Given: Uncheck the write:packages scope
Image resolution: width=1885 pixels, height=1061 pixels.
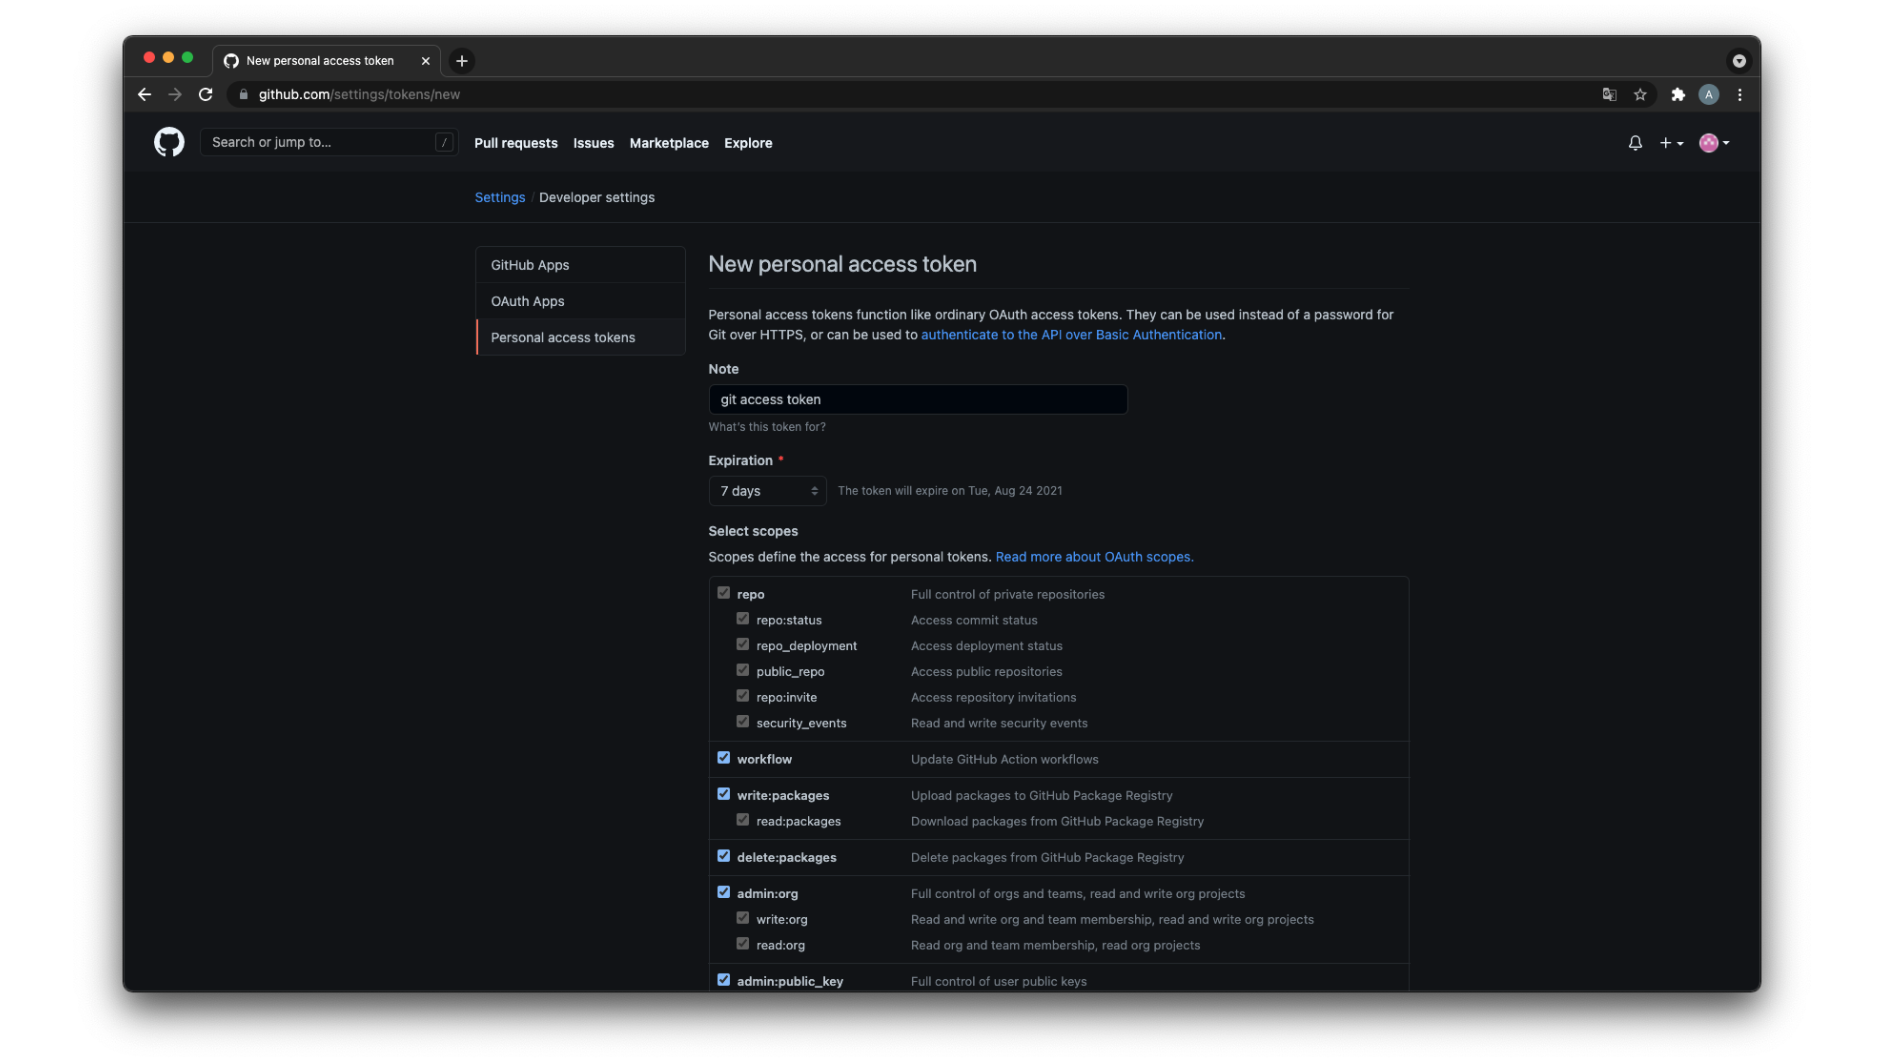Looking at the screenshot, I should pos(724,794).
